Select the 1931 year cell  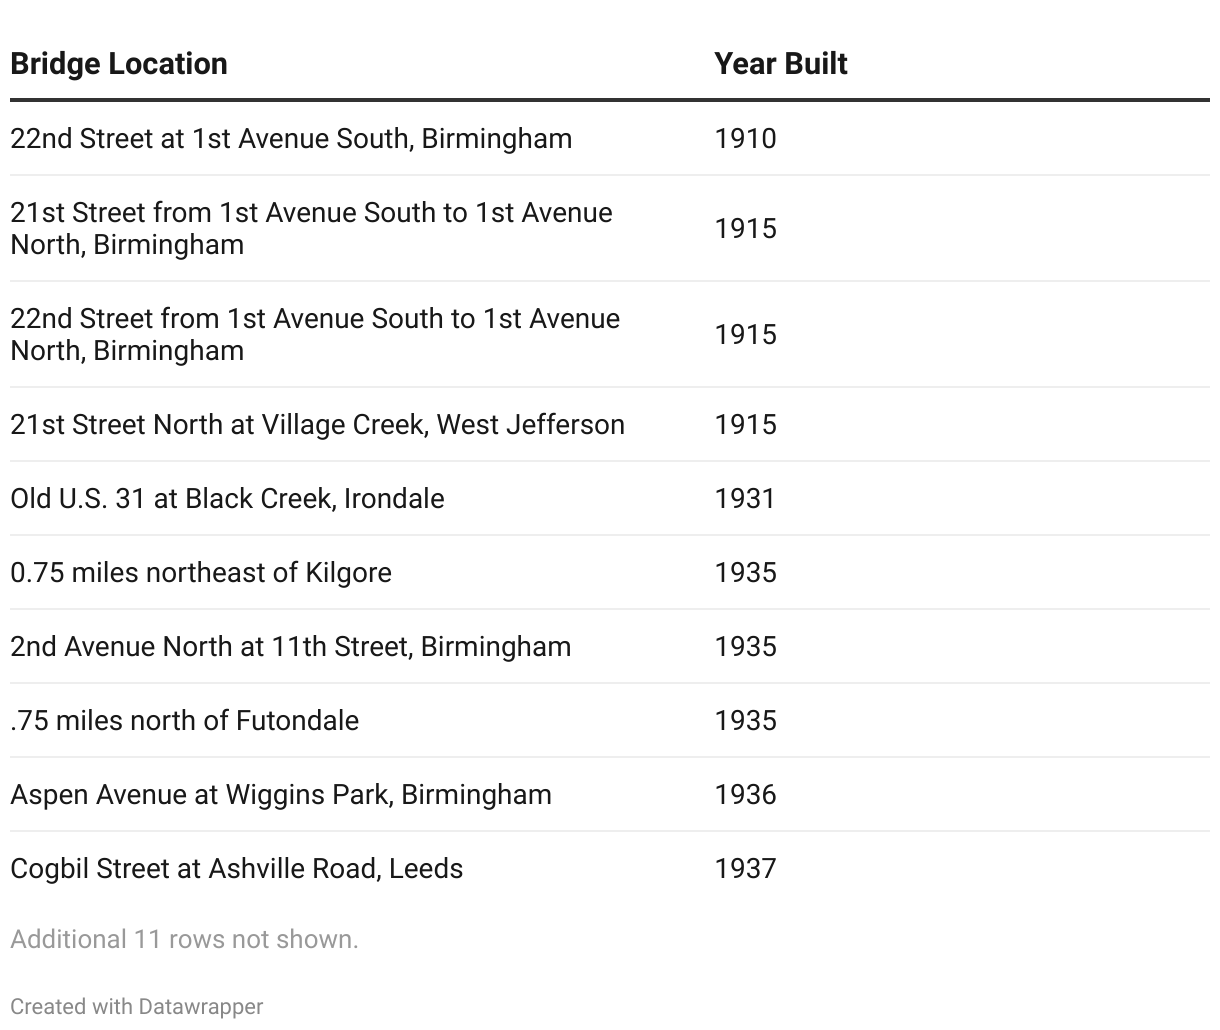[x=745, y=498]
